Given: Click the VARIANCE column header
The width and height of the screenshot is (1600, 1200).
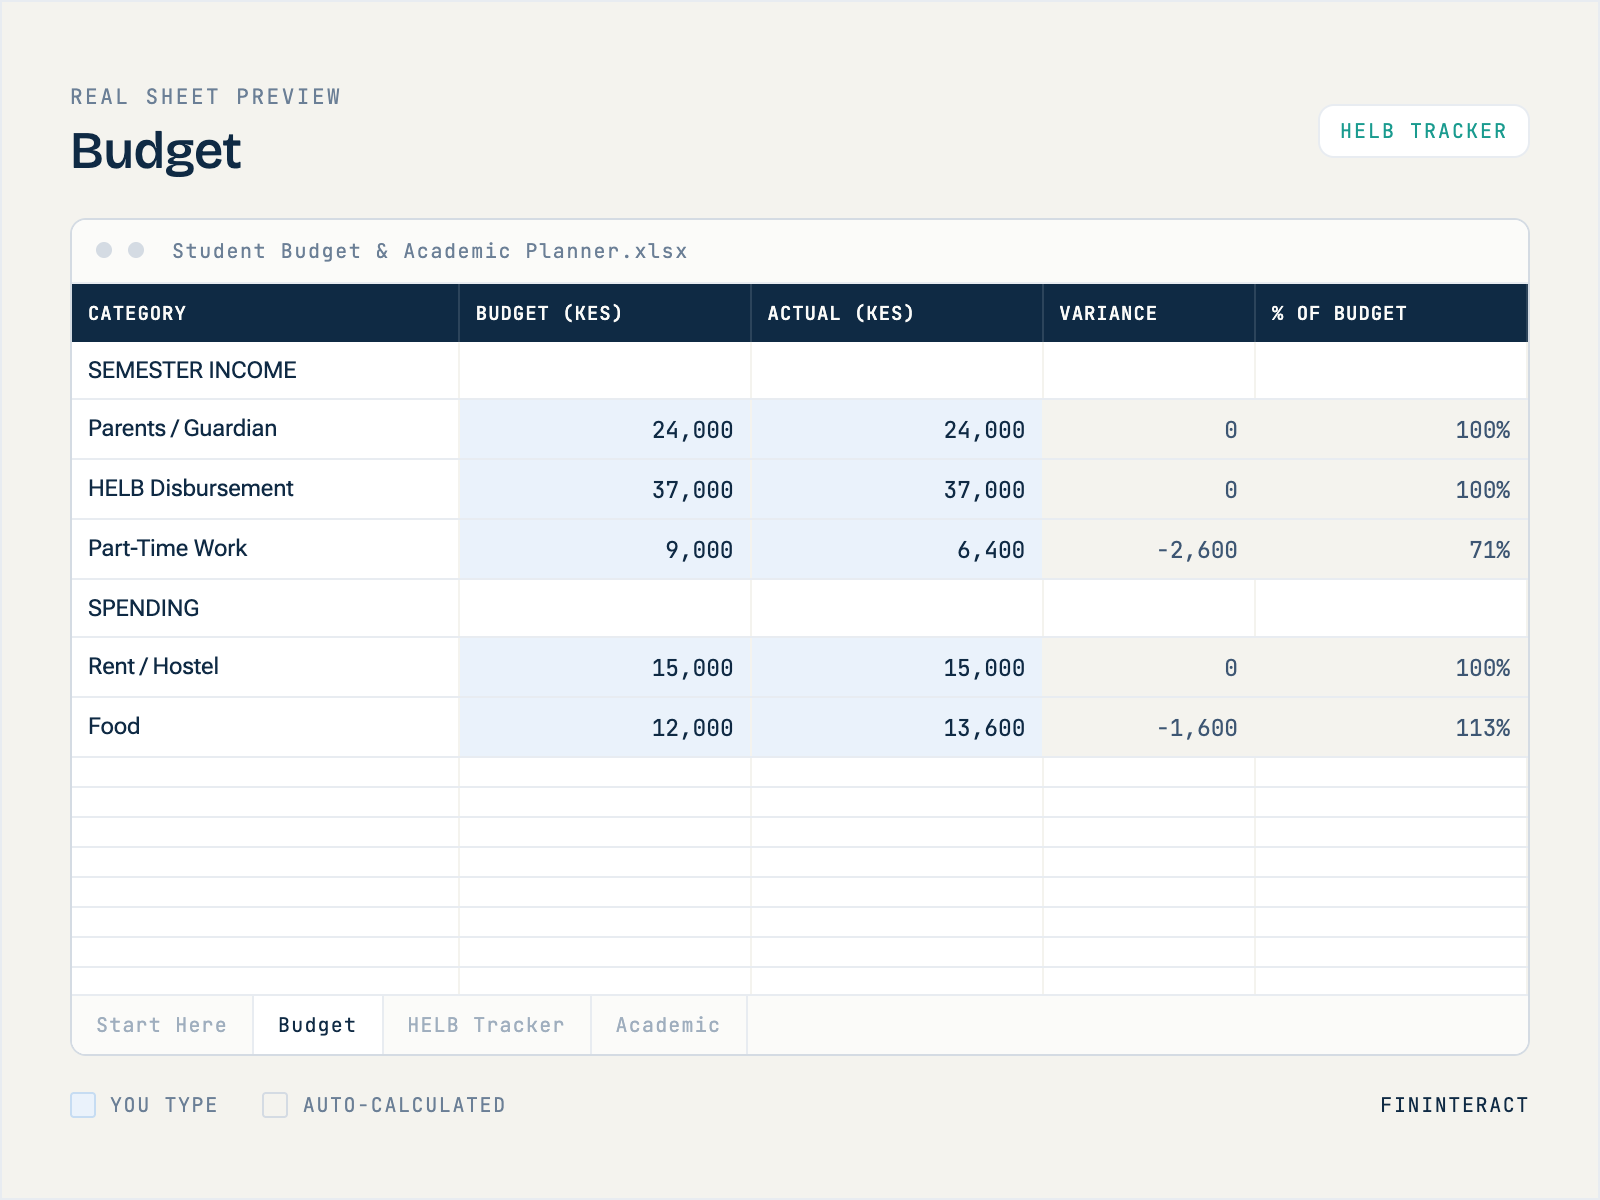Looking at the screenshot, I should pyautogui.click(x=1149, y=313).
